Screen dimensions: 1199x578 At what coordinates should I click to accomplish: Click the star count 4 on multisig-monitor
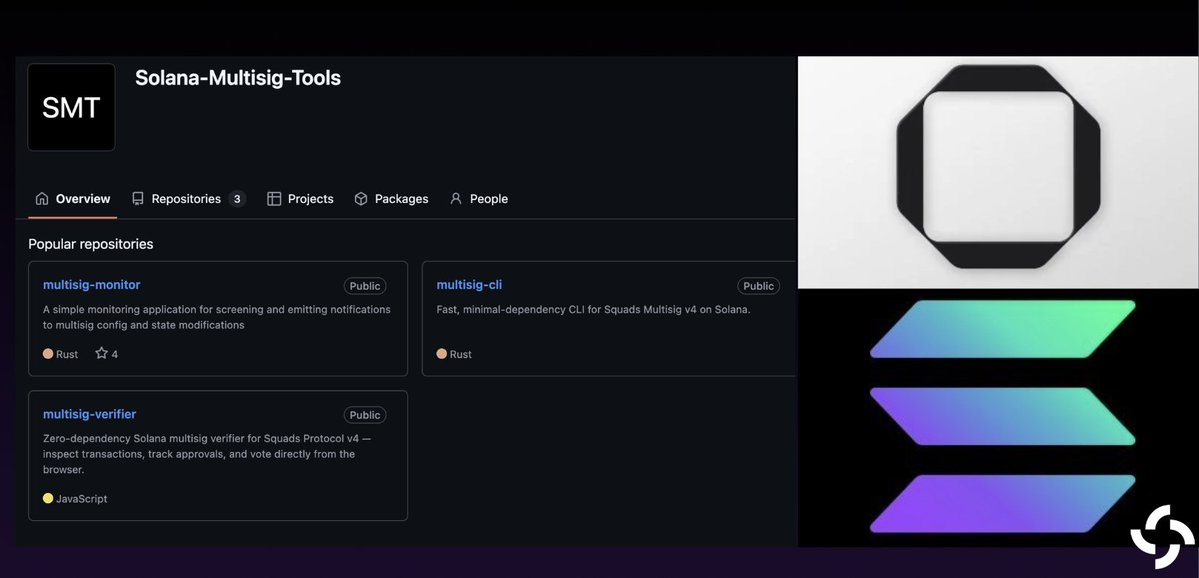115,354
